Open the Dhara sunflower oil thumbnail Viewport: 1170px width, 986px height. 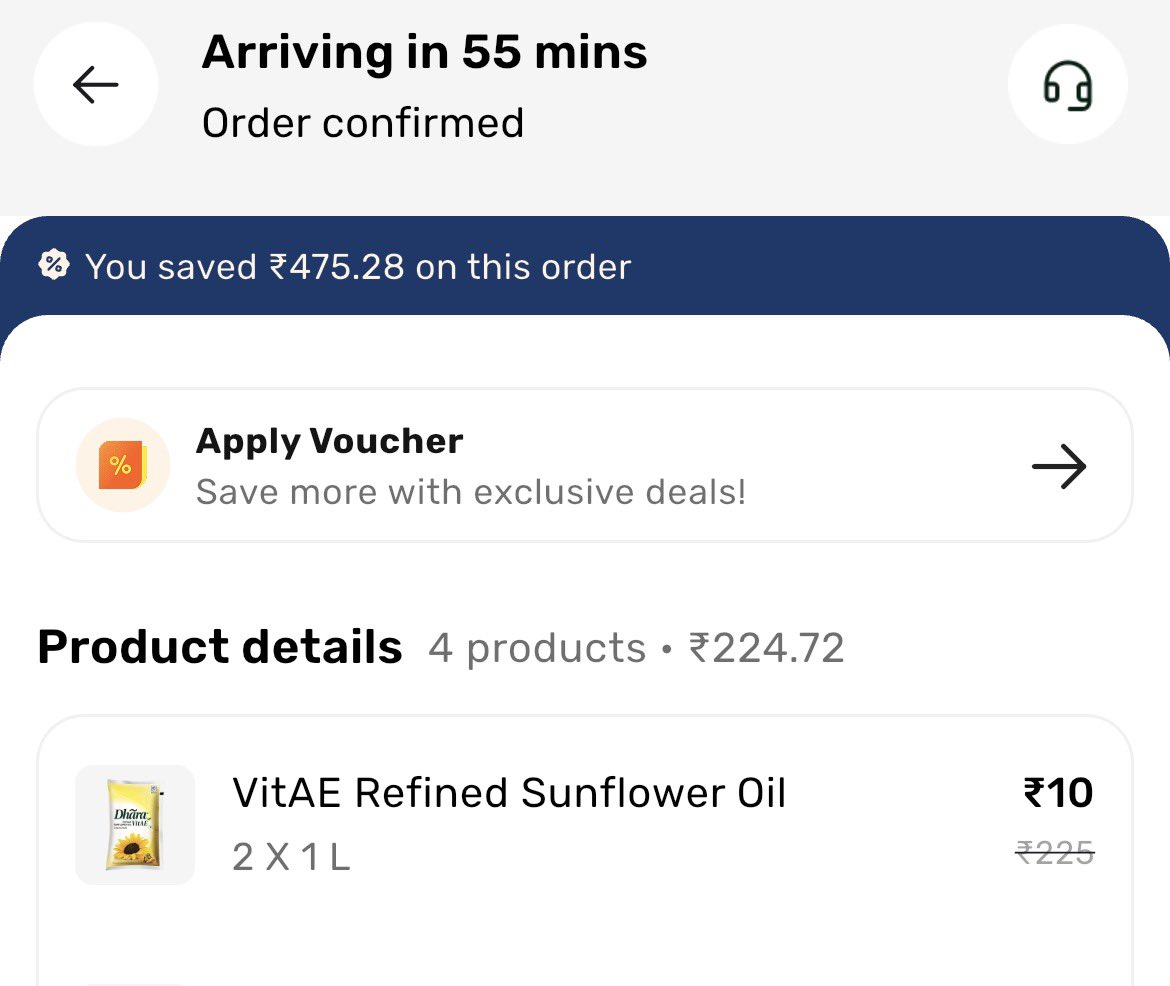pyautogui.click(x=134, y=825)
